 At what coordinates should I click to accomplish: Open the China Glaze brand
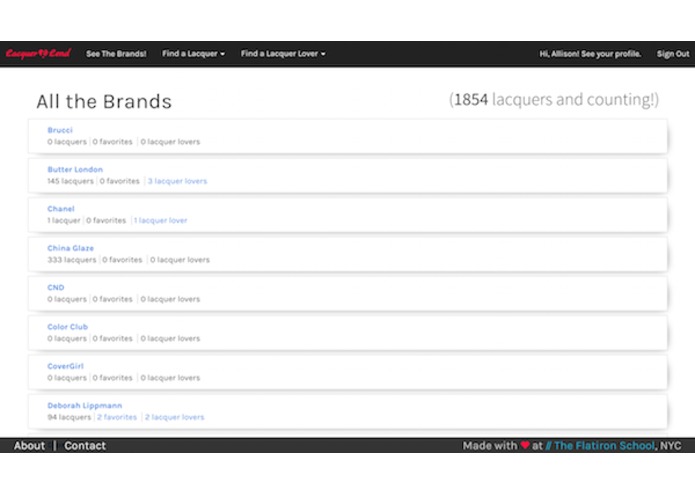coord(70,248)
